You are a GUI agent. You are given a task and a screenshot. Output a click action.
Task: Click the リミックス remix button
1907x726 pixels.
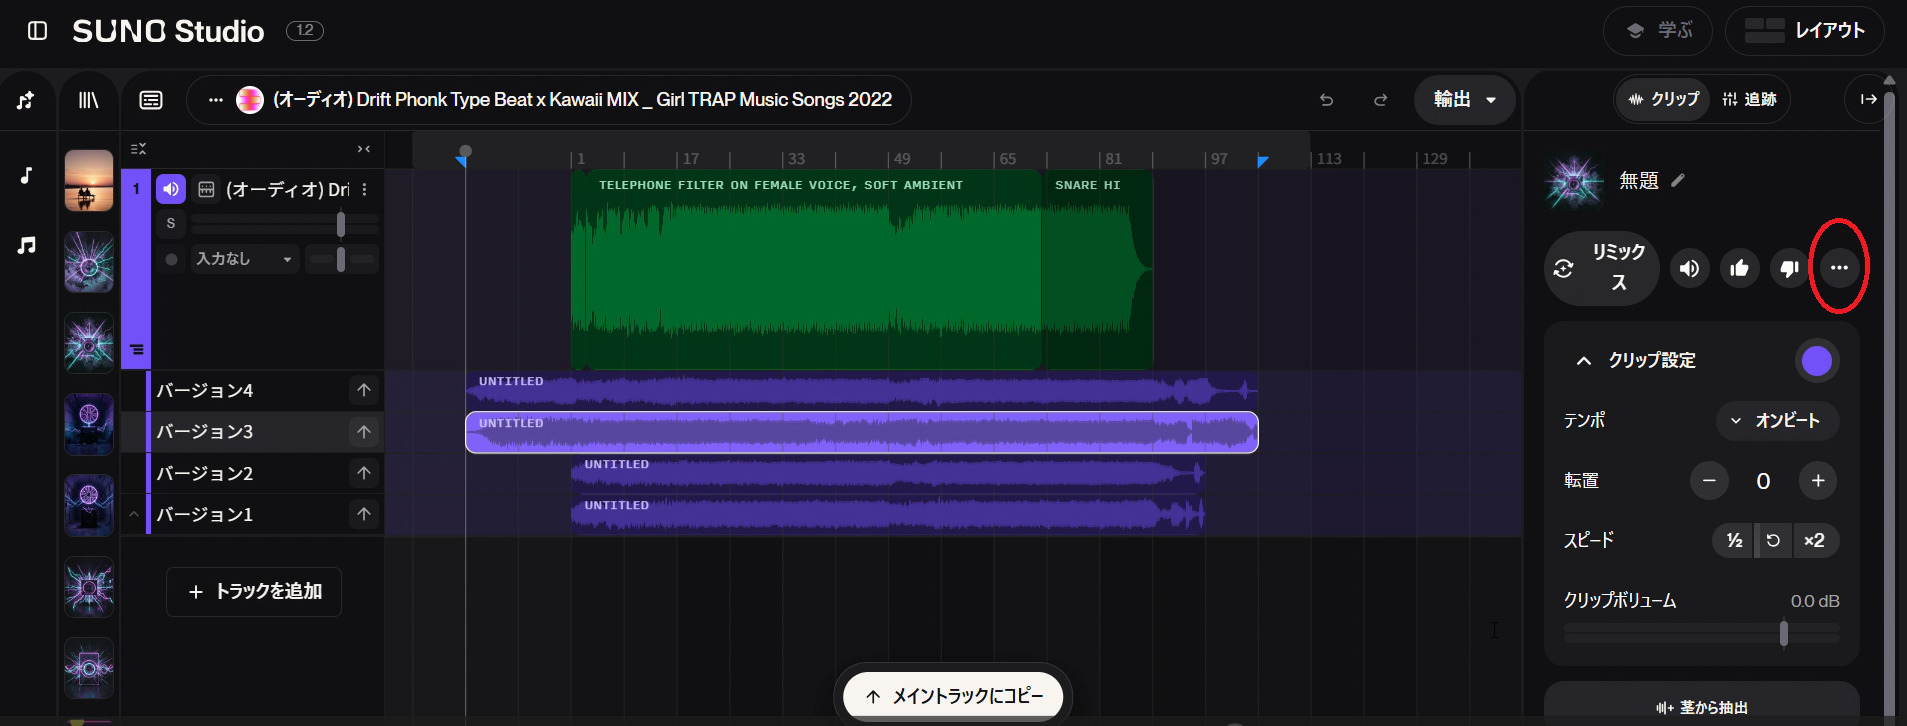[1601, 268]
